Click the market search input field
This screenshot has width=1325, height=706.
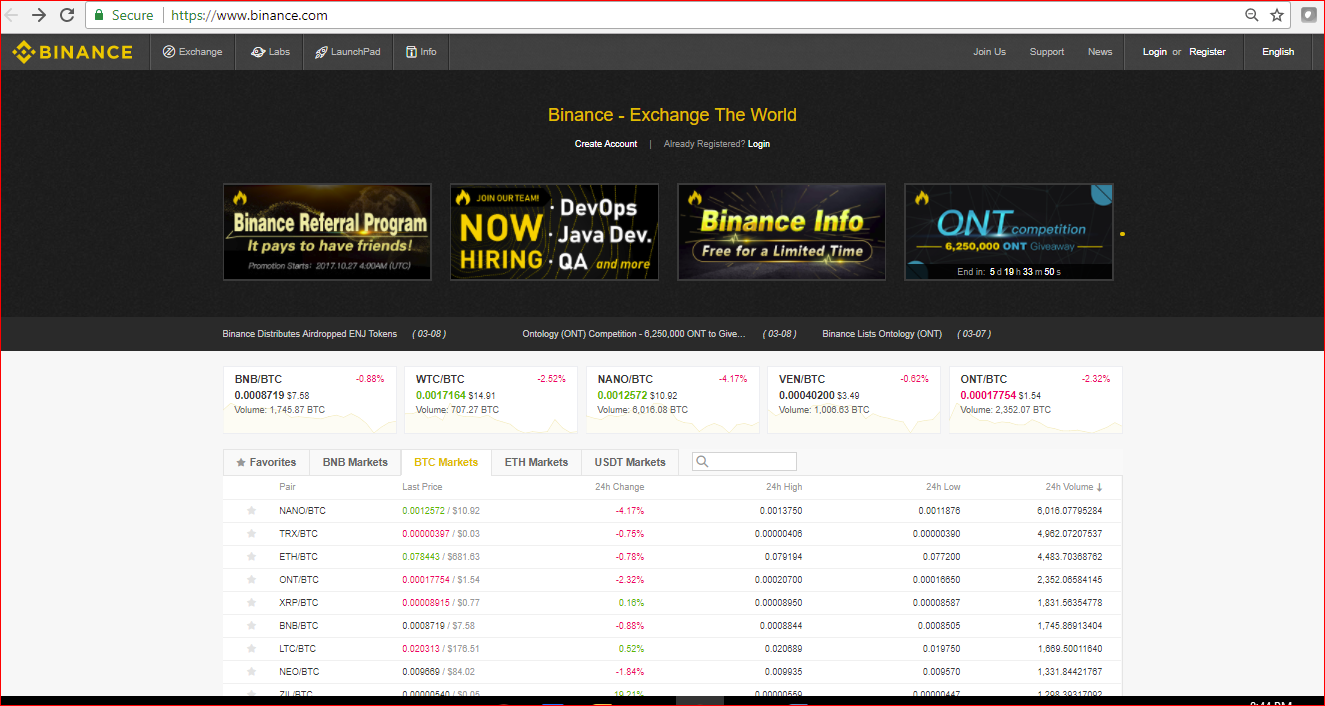745,462
